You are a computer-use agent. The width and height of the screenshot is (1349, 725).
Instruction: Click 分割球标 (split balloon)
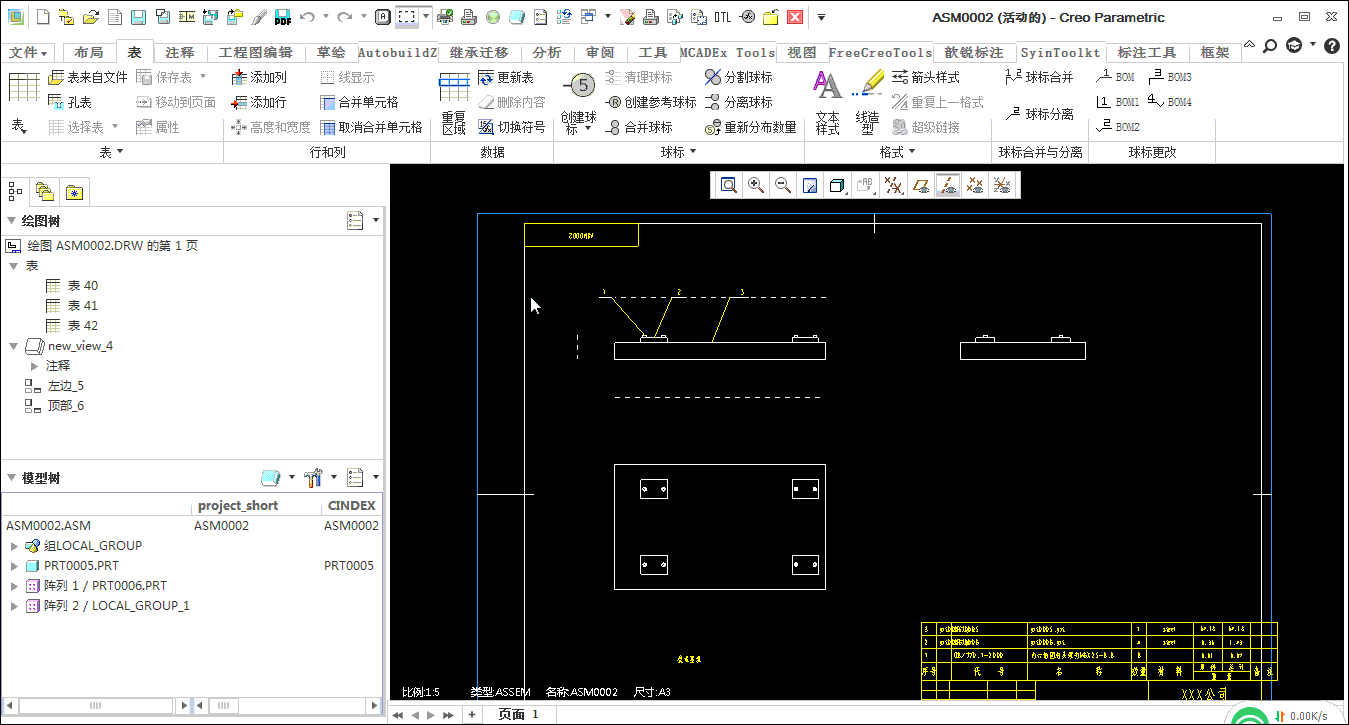click(x=738, y=77)
